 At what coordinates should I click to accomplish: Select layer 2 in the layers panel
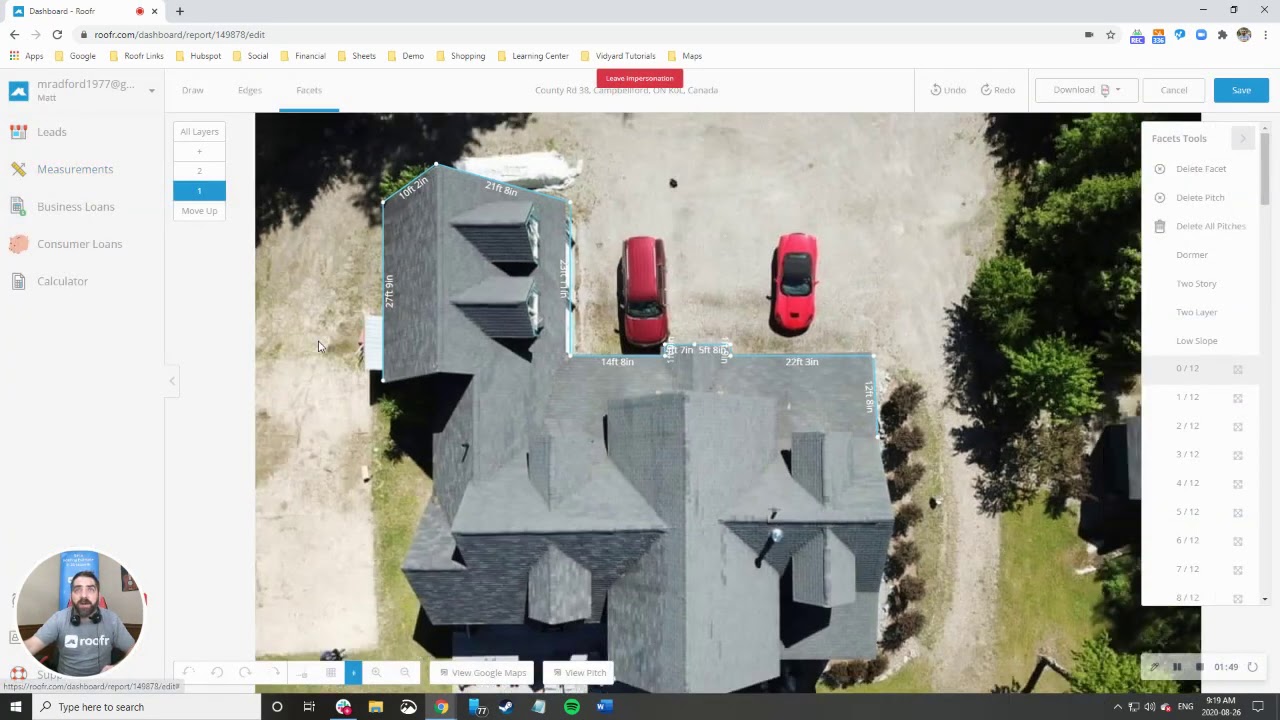(x=199, y=171)
